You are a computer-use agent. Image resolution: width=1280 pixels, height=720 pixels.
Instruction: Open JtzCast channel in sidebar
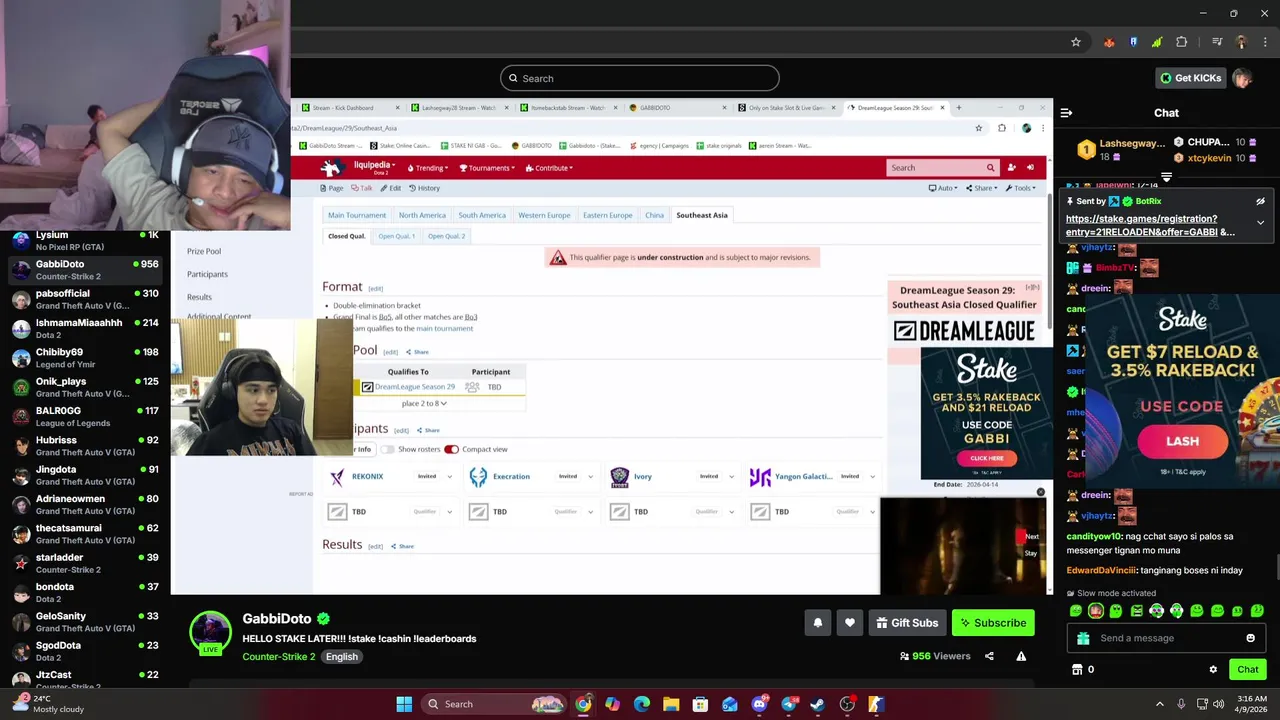tap(86, 679)
